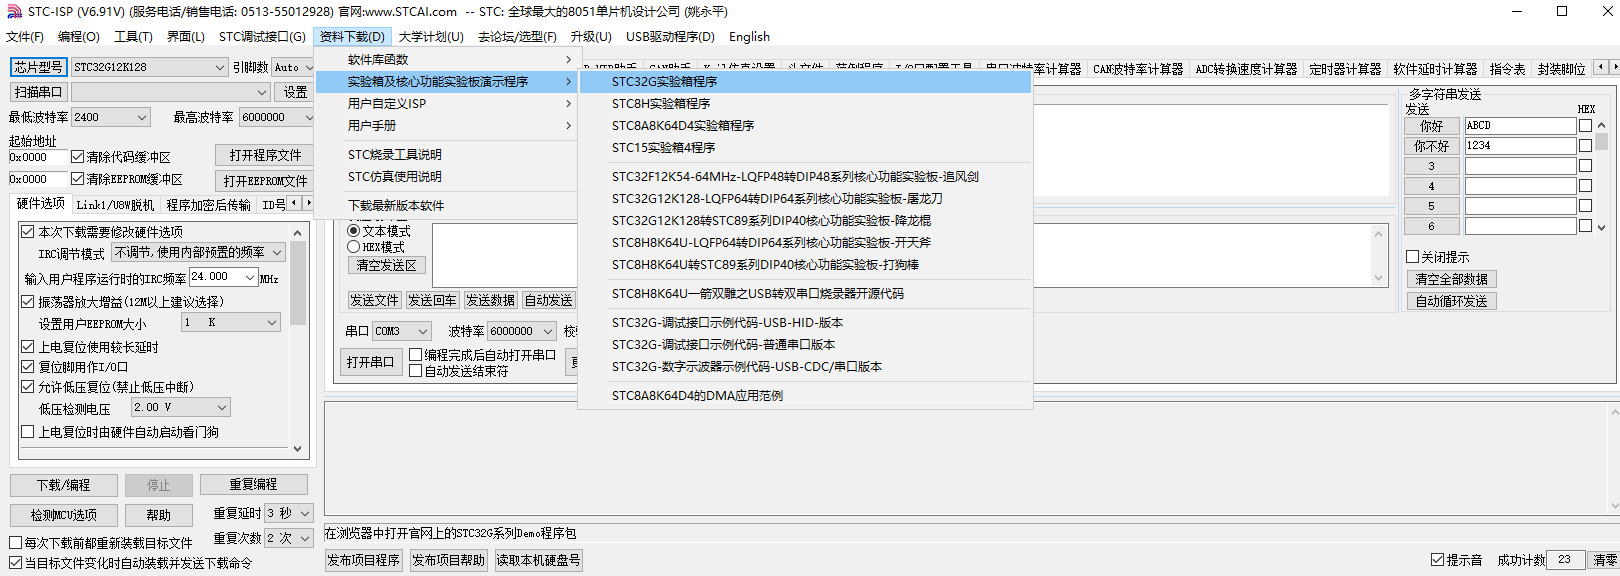This screenshot has width=1620, height=576.
Task: Toggle 关闭提示 checkbox
Action: tap(1413, 257)
